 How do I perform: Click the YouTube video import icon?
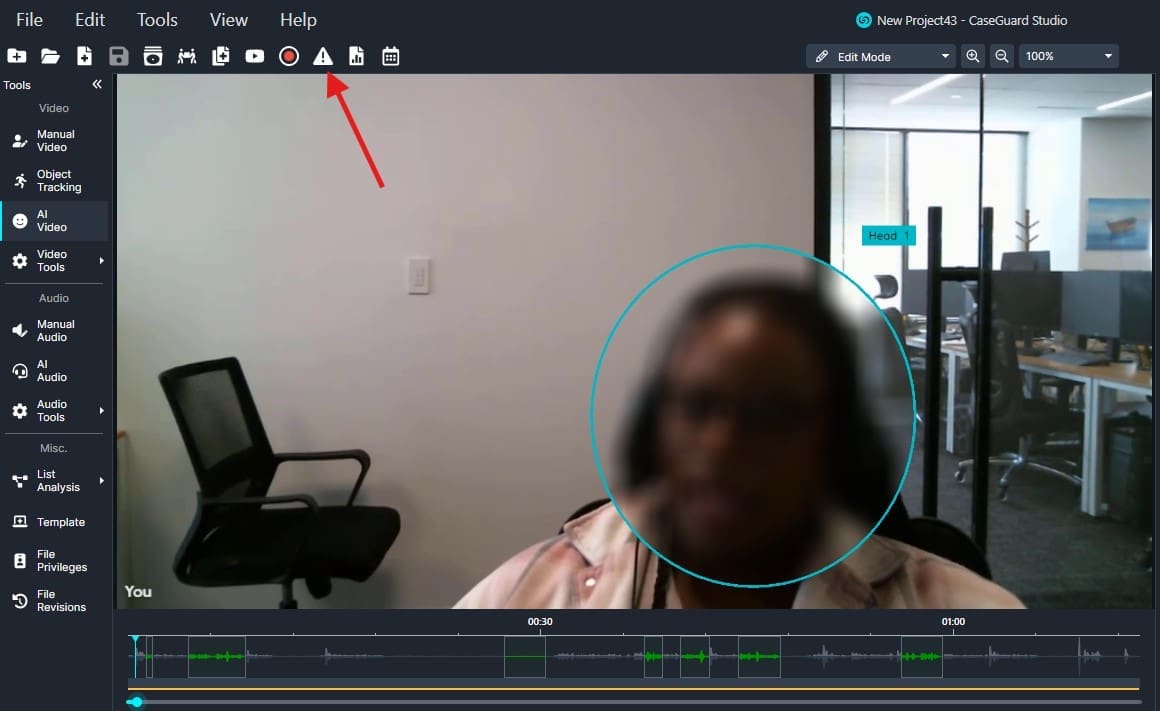pyautogui.click(x=255, y=57)
